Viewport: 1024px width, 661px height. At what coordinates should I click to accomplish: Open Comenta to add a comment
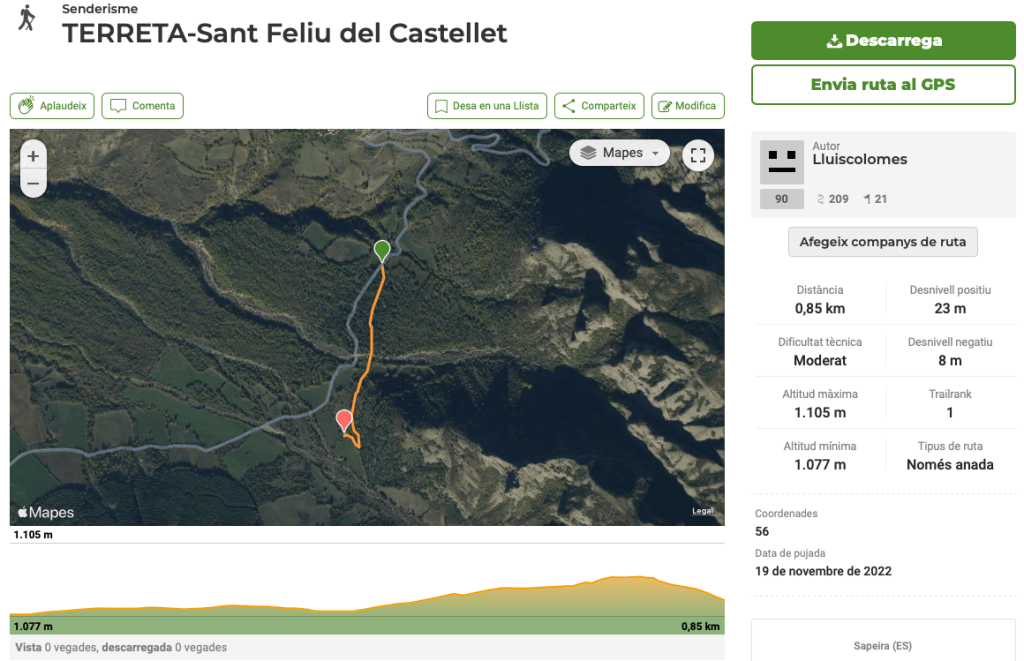pos(143,106)
